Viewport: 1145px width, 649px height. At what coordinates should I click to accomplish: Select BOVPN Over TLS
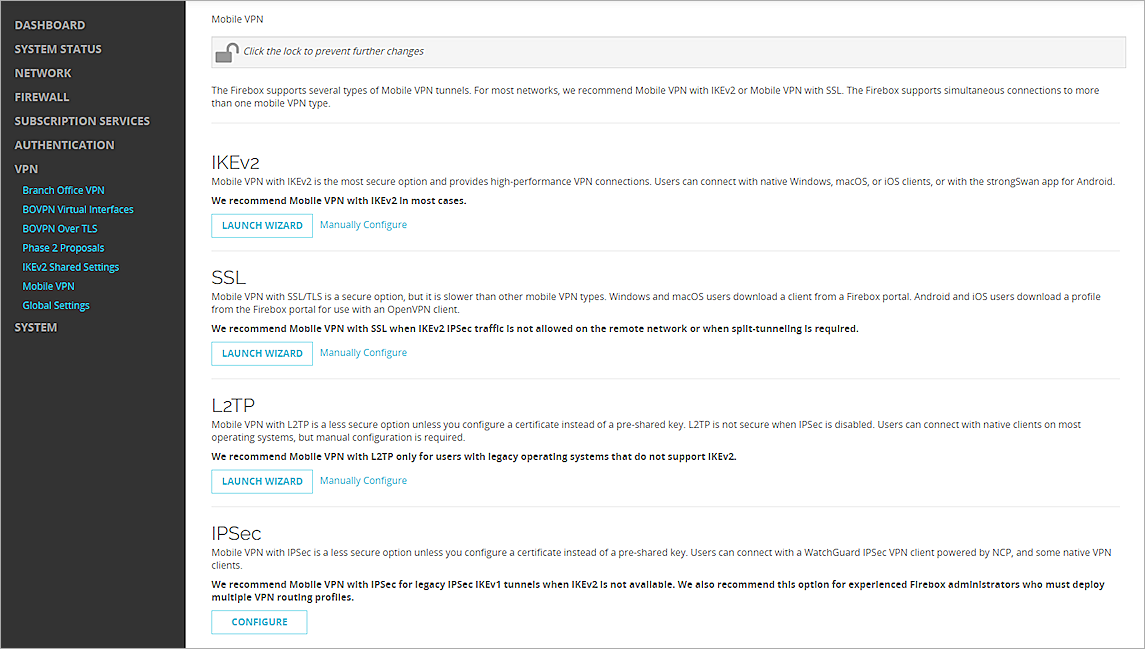pos(60,229)
